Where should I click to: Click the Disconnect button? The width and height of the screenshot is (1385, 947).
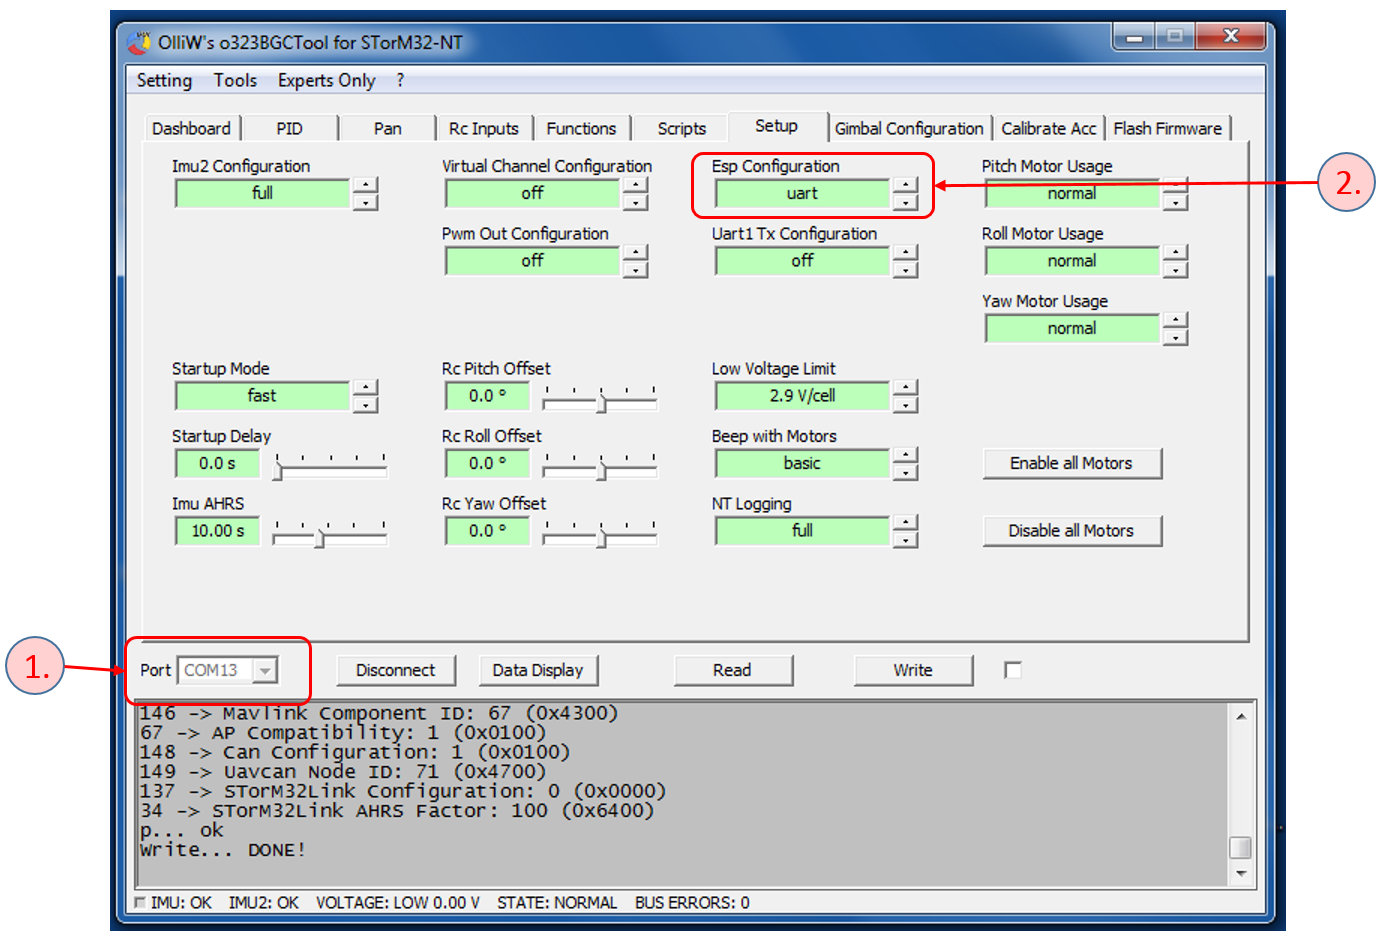pos(395,670)
